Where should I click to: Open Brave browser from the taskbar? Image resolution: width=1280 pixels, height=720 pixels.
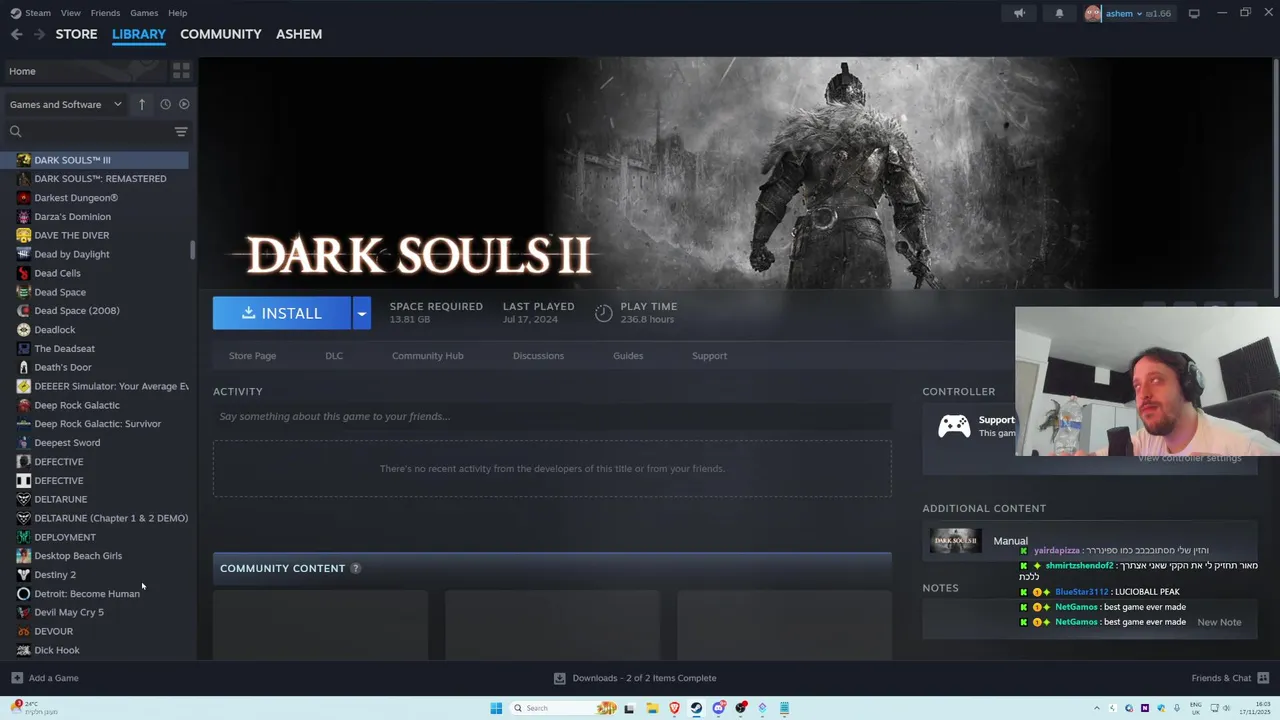pos(674,708)
